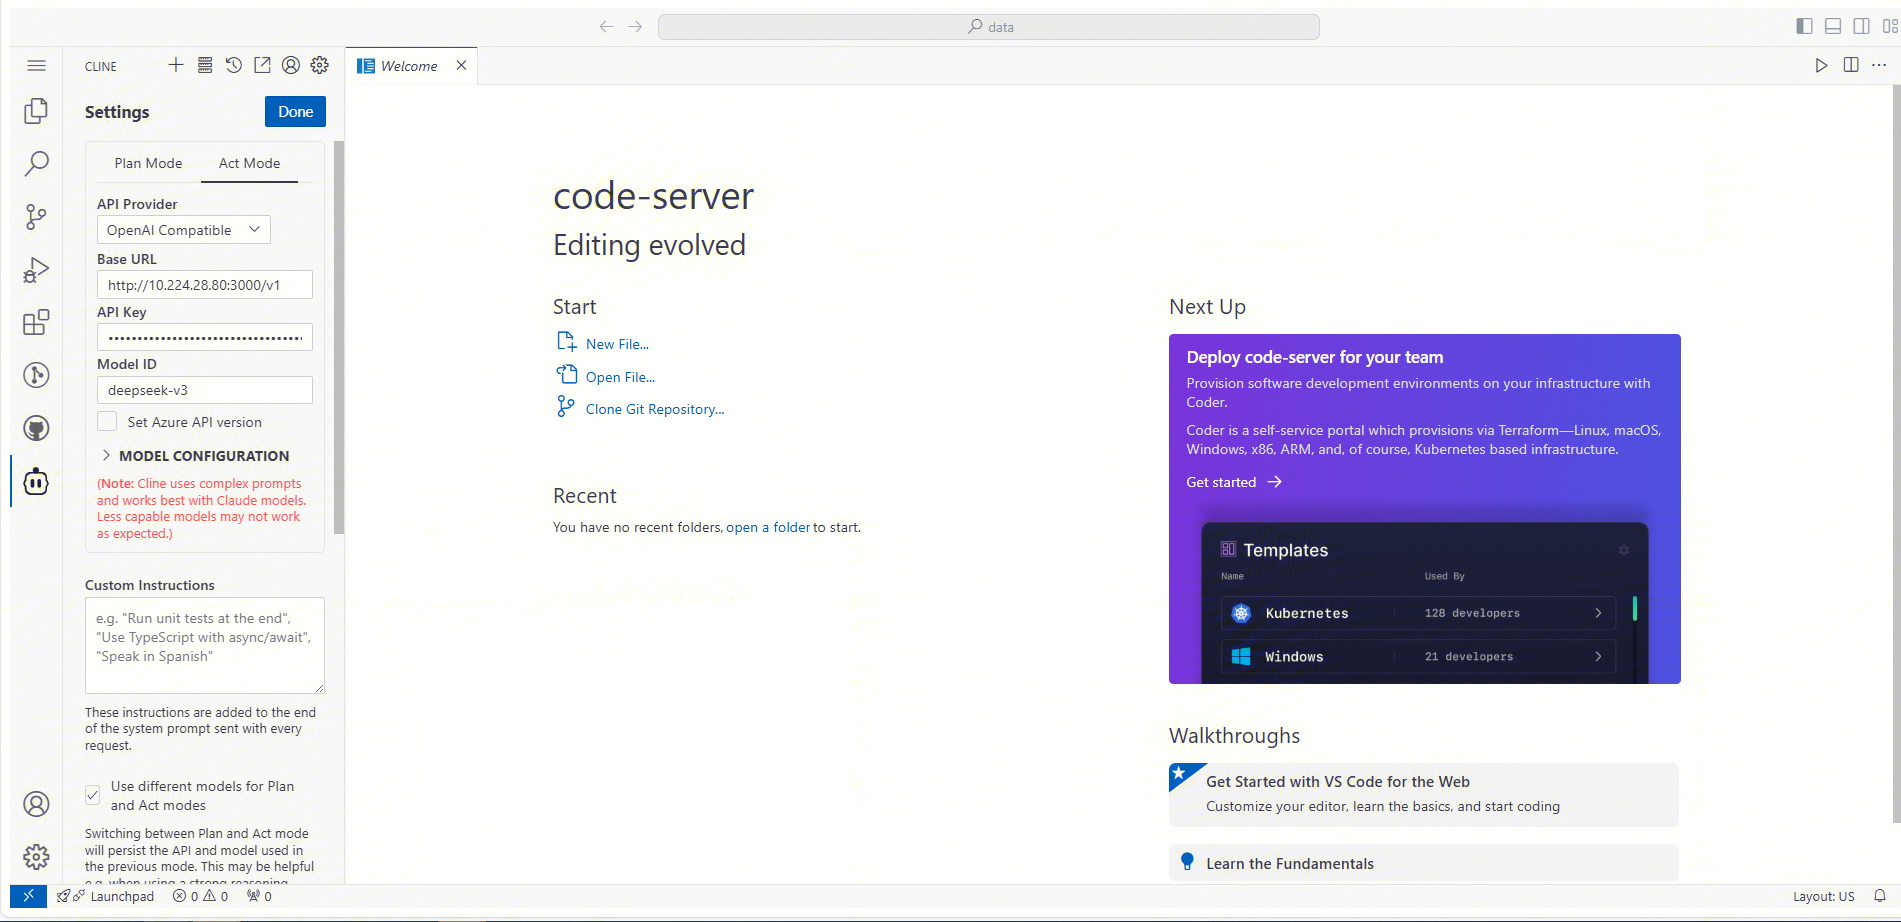Image resolution: width=1901 pixels, height=922 pixels.
Task: Click Get started in the Coder banner
Action: coord(1234,482)
